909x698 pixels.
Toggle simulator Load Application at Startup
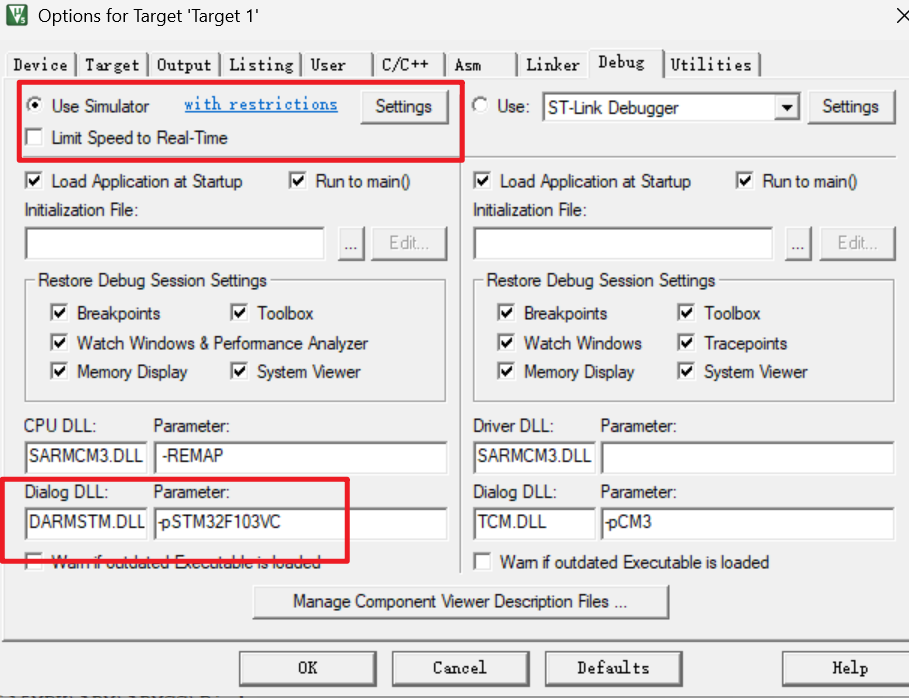point(34,181)
